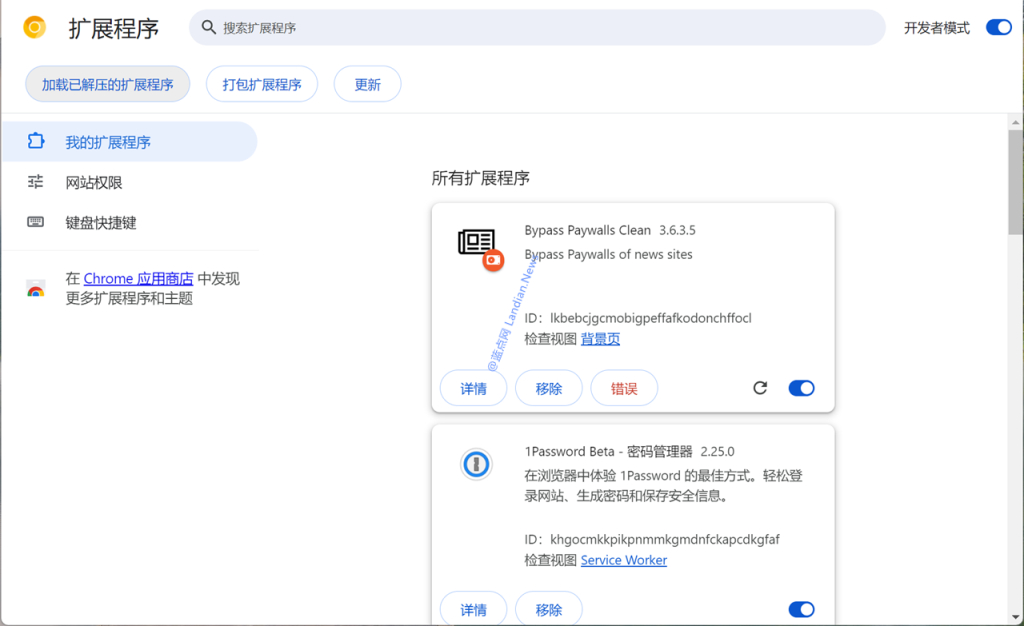This screenshot has width=1024, height=626.
Task: Open 详情 for 1Password Beta
Action: (x=473, y=609)
